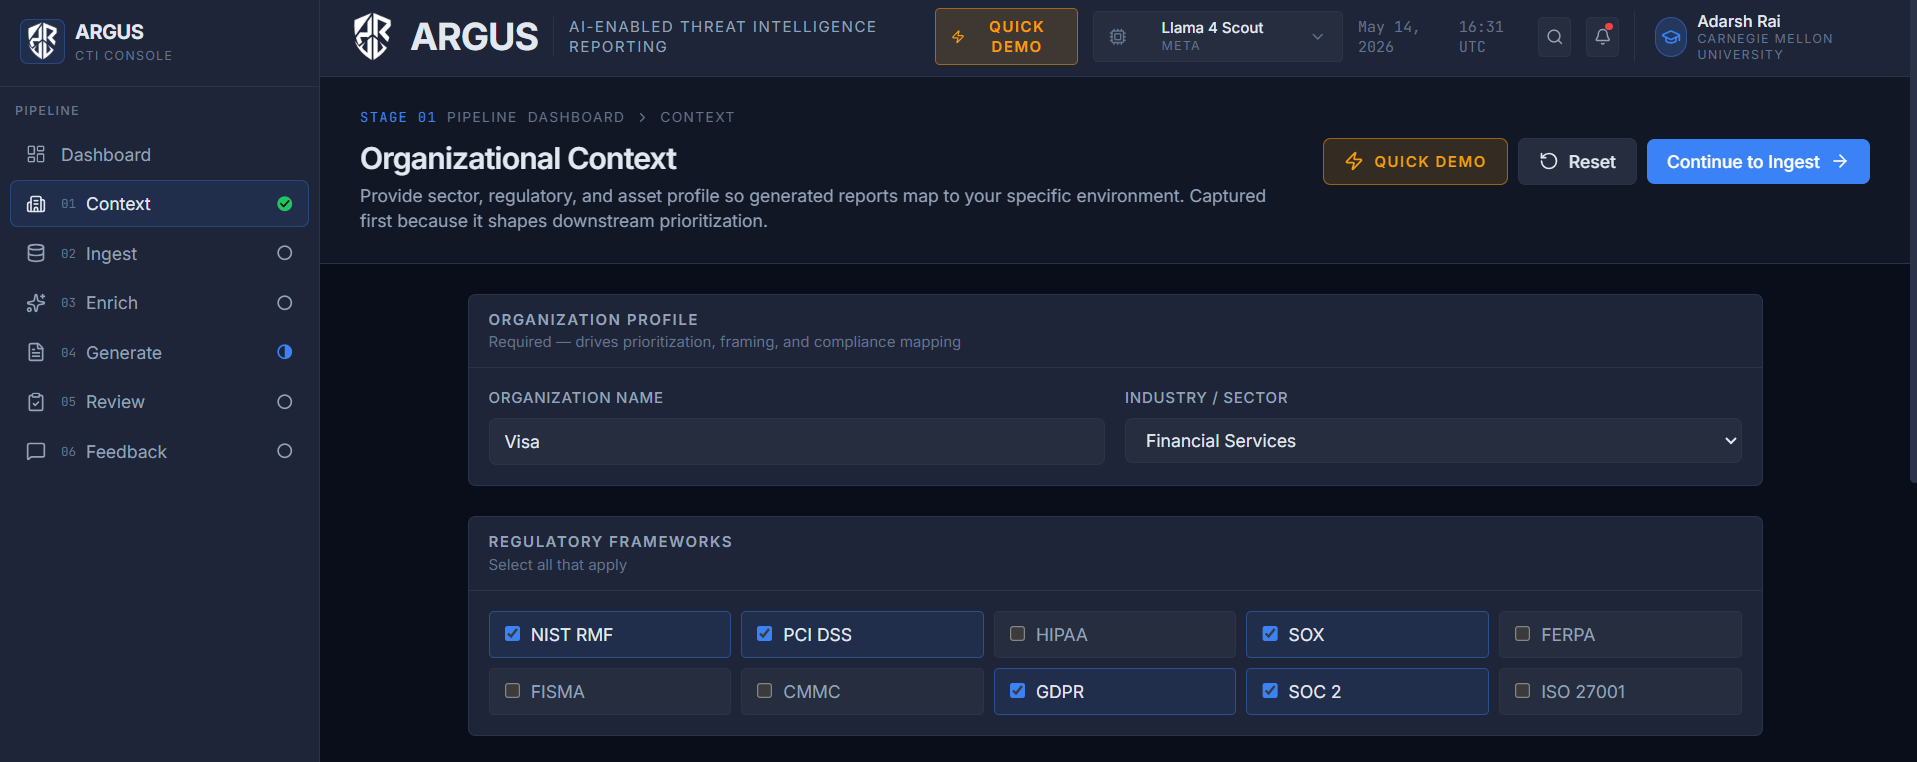This screenshot has height=762, width=1917.
Task: Select the FISMA framework checkbox
Action: [x=513, y=691]
